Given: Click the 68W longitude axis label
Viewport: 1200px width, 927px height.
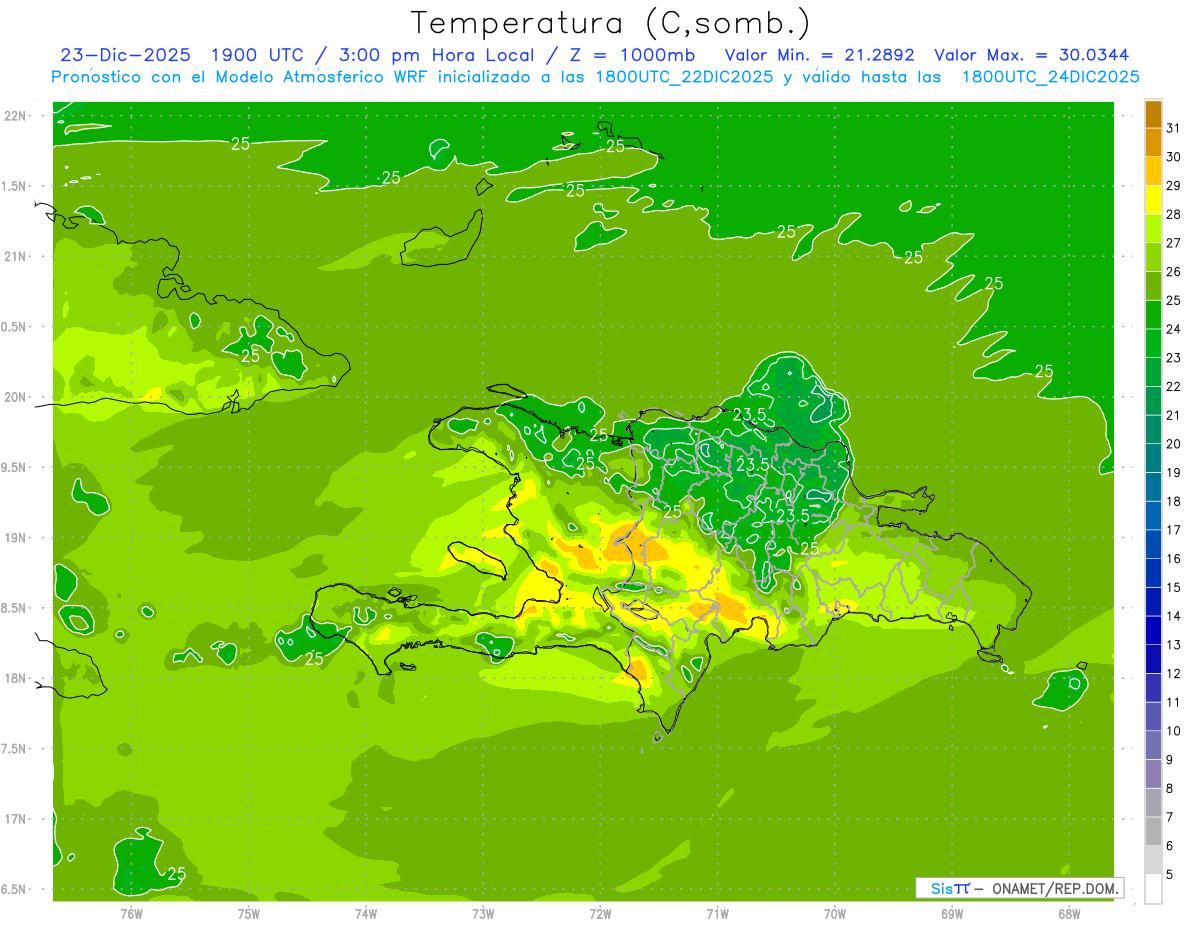Looking at the screenshot, I should (x=1068, y=912).
